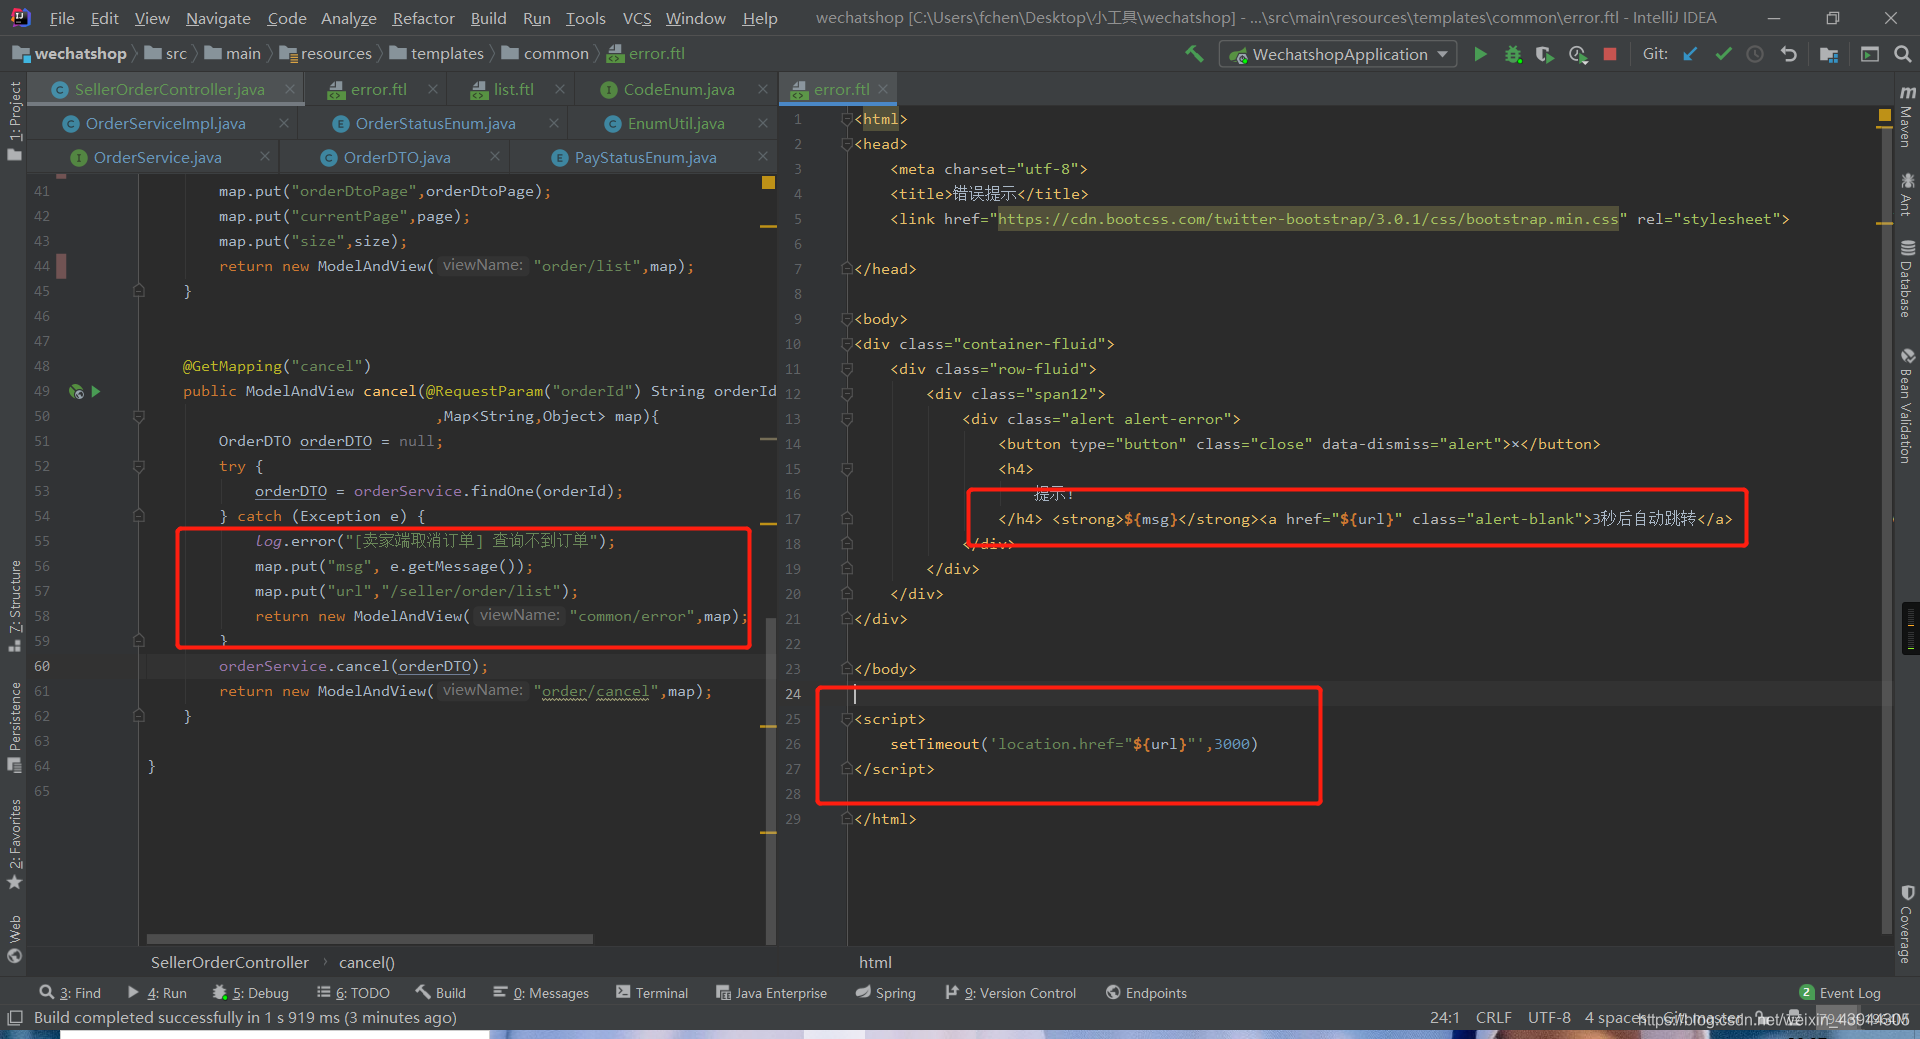Click UTF-8 encoding in status bar
The image size is (1920, 1039).
click(1549, 1017)
